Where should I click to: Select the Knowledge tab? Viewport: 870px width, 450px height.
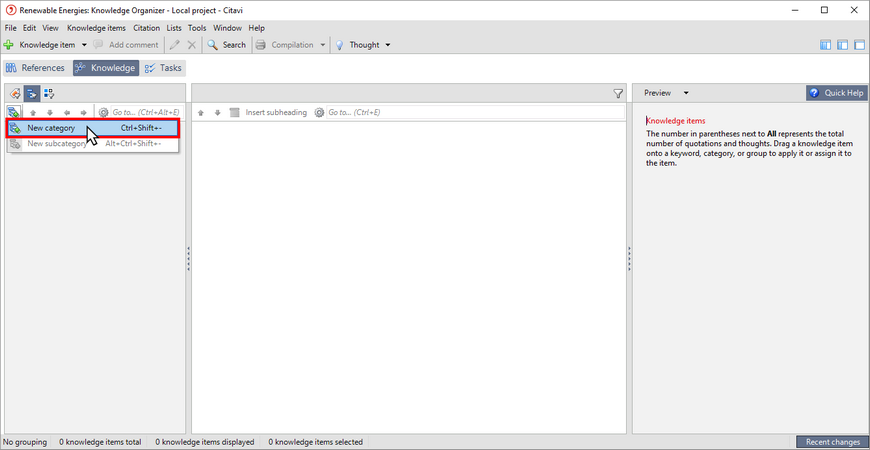coord(106,68)
